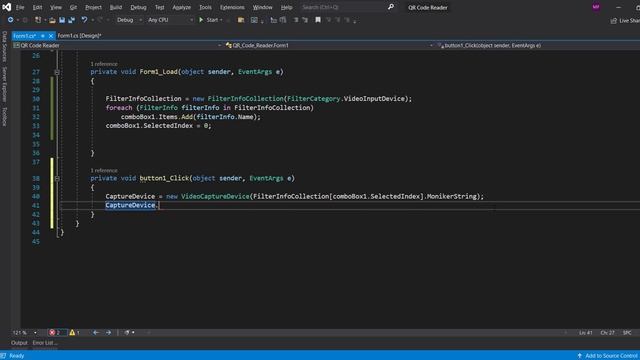This screenshot has width=640, height=360.
Task: Click the next issue right arrow
Action: 108,333
